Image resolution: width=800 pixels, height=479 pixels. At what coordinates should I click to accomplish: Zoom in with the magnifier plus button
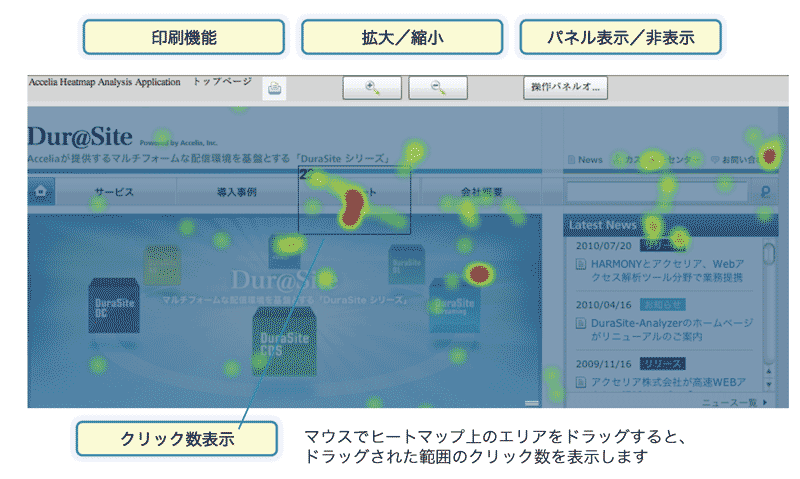372,88
